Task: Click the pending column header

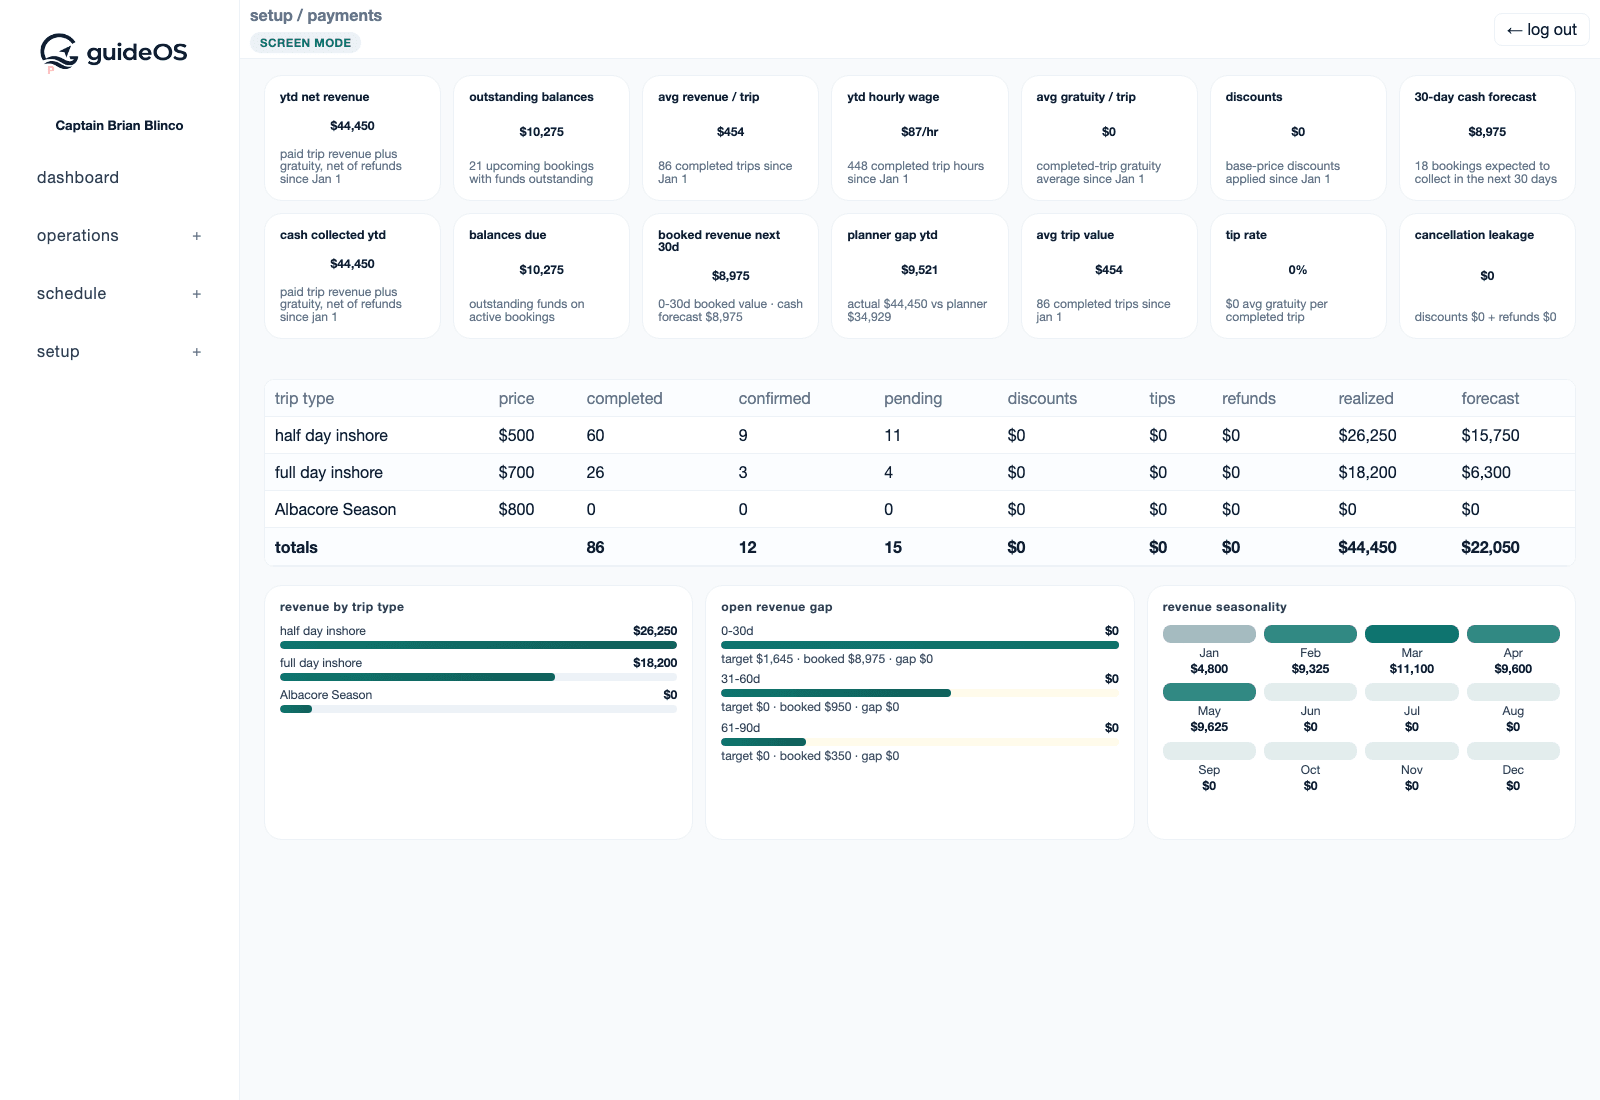Action: (913, 398)
